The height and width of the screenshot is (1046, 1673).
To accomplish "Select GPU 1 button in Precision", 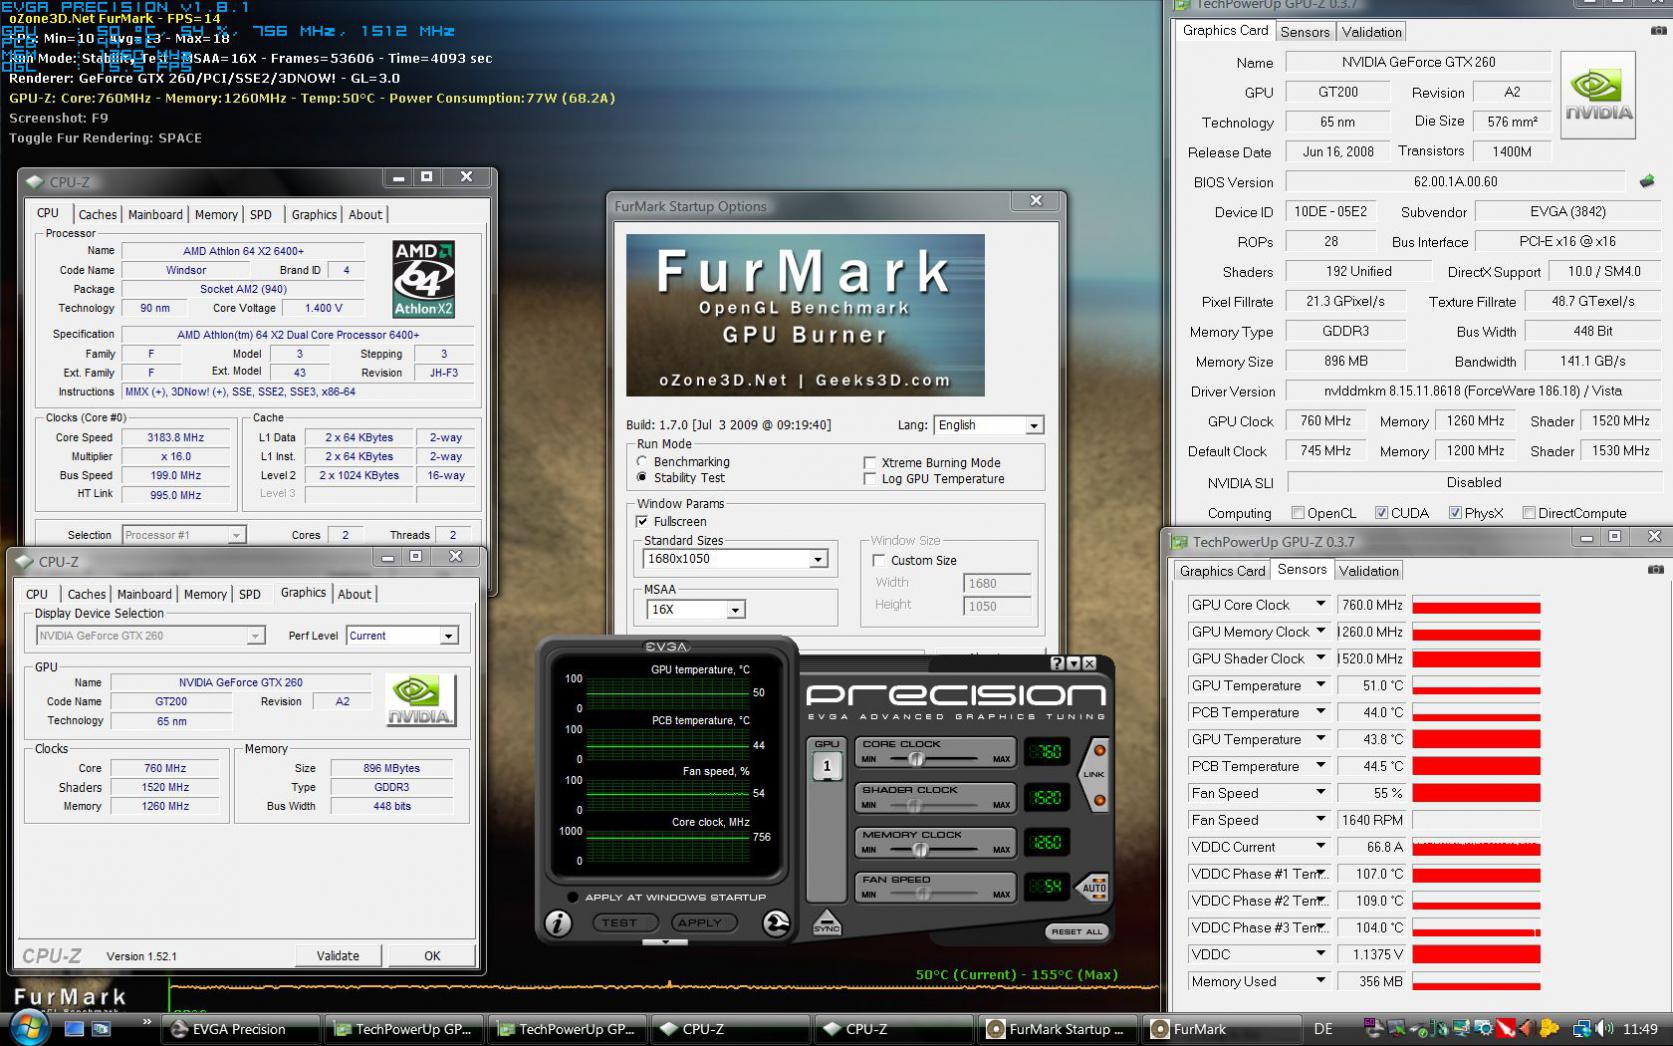I will 827,767.
